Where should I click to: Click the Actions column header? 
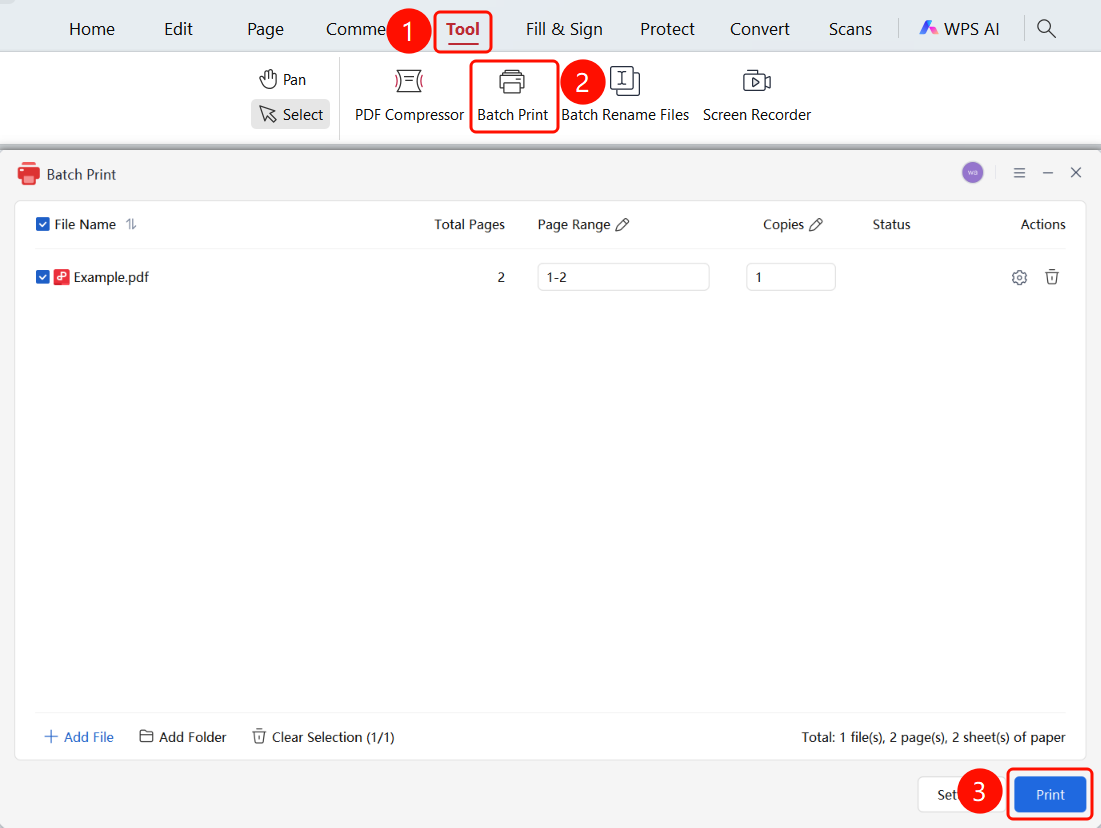[1043, 225]
